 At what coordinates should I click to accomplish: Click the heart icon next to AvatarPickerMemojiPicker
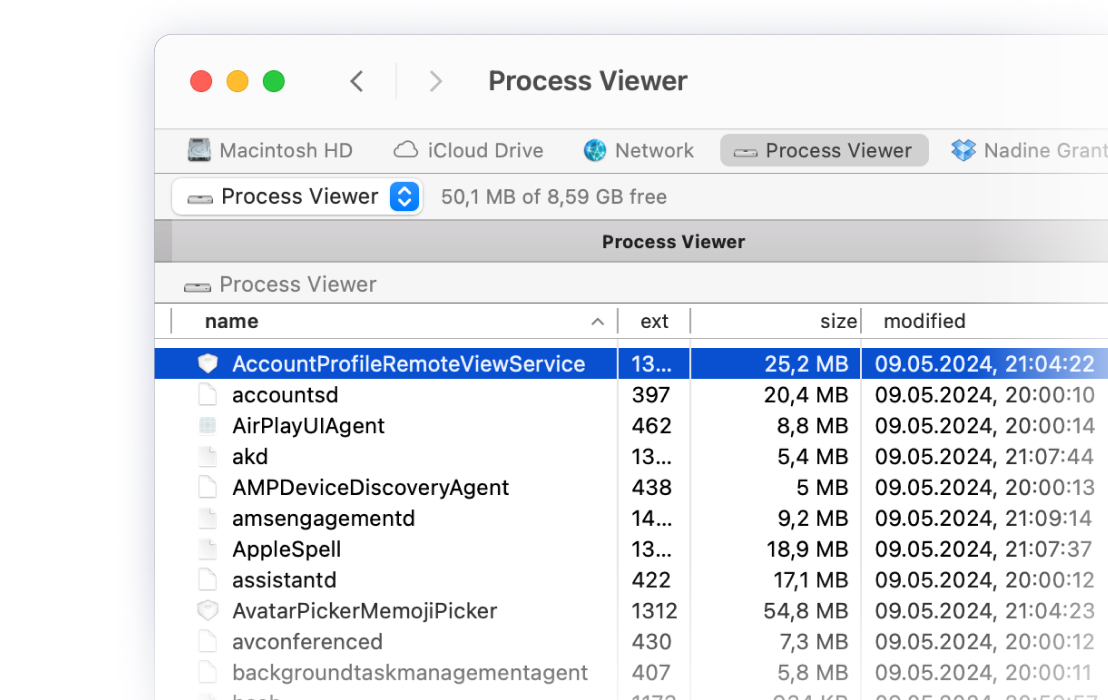pyautogui.click(x=207, y=610)
